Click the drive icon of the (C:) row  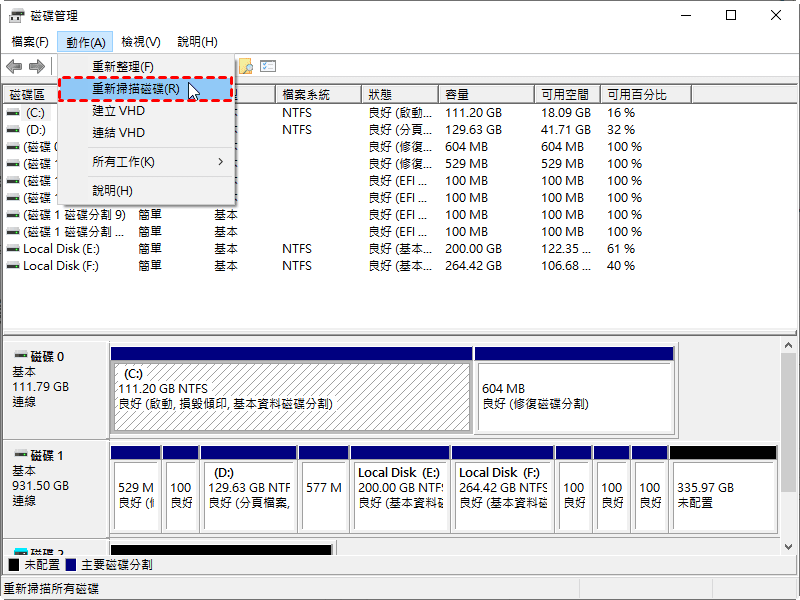[13, 113]
